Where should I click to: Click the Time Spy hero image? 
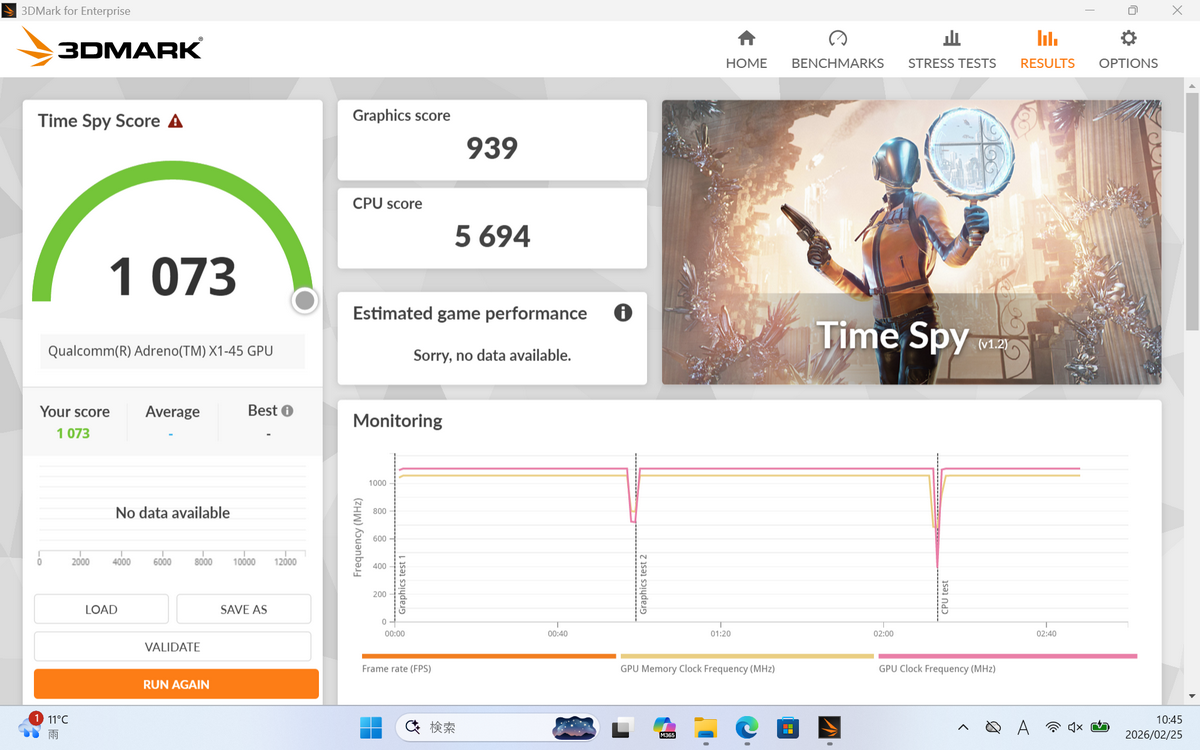pyautogui.click(x=911, y=242)
